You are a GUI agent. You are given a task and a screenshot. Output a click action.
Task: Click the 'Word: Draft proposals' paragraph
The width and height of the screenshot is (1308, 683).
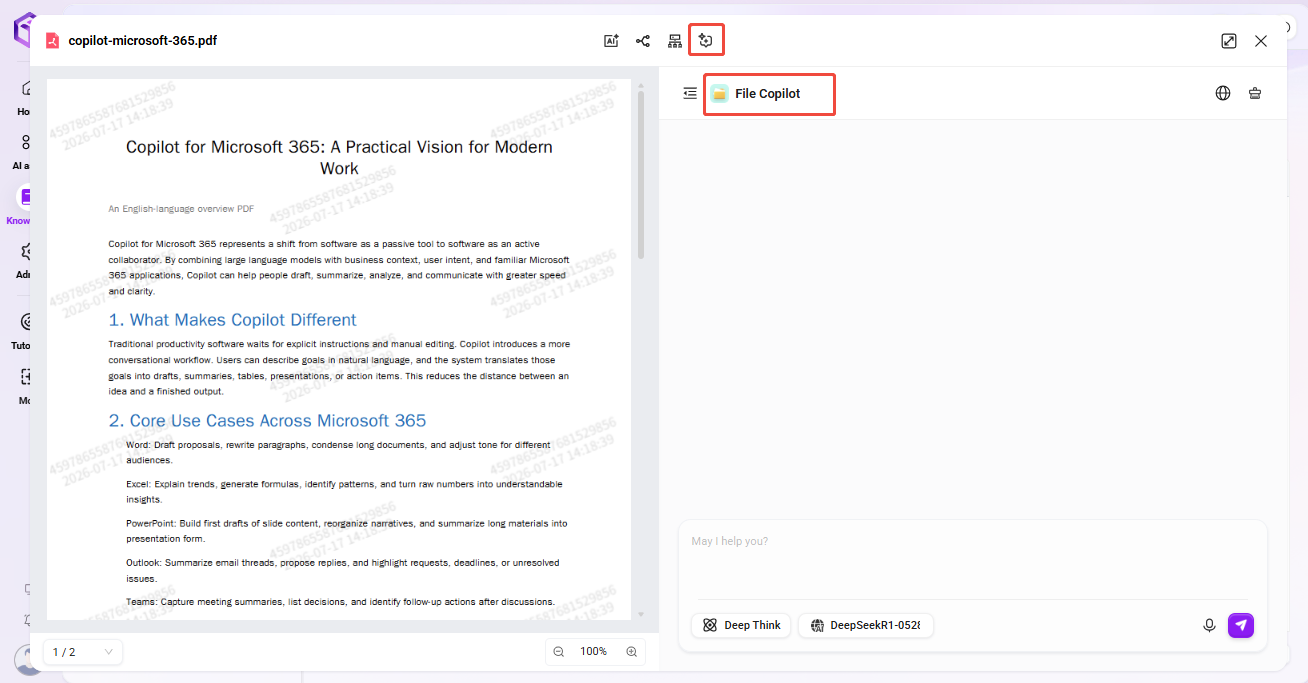pos(338,452)
